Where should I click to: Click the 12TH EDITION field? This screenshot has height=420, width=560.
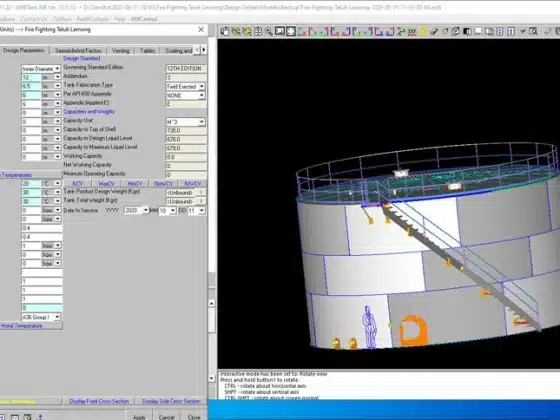[186, 68]
